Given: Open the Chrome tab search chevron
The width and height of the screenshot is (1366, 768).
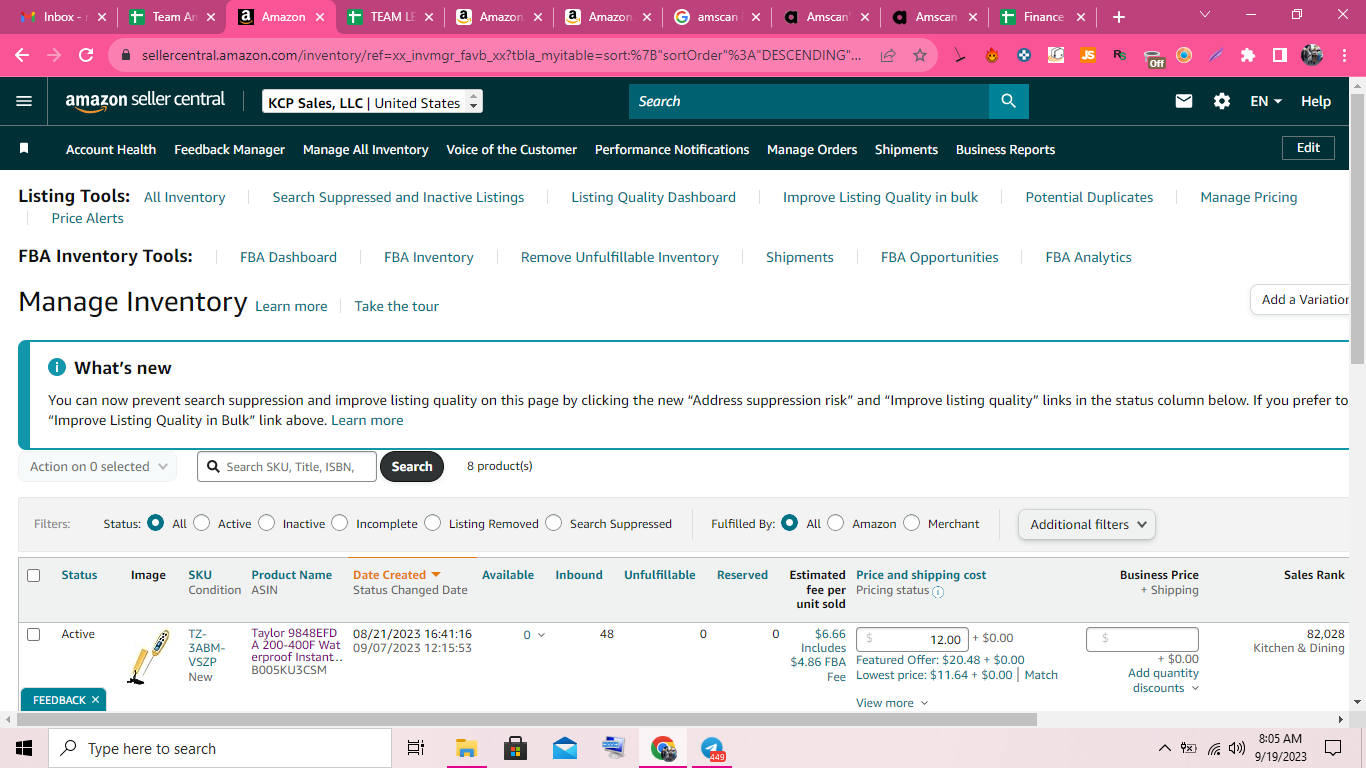Looking at the screenshot, I should 1204,15.
